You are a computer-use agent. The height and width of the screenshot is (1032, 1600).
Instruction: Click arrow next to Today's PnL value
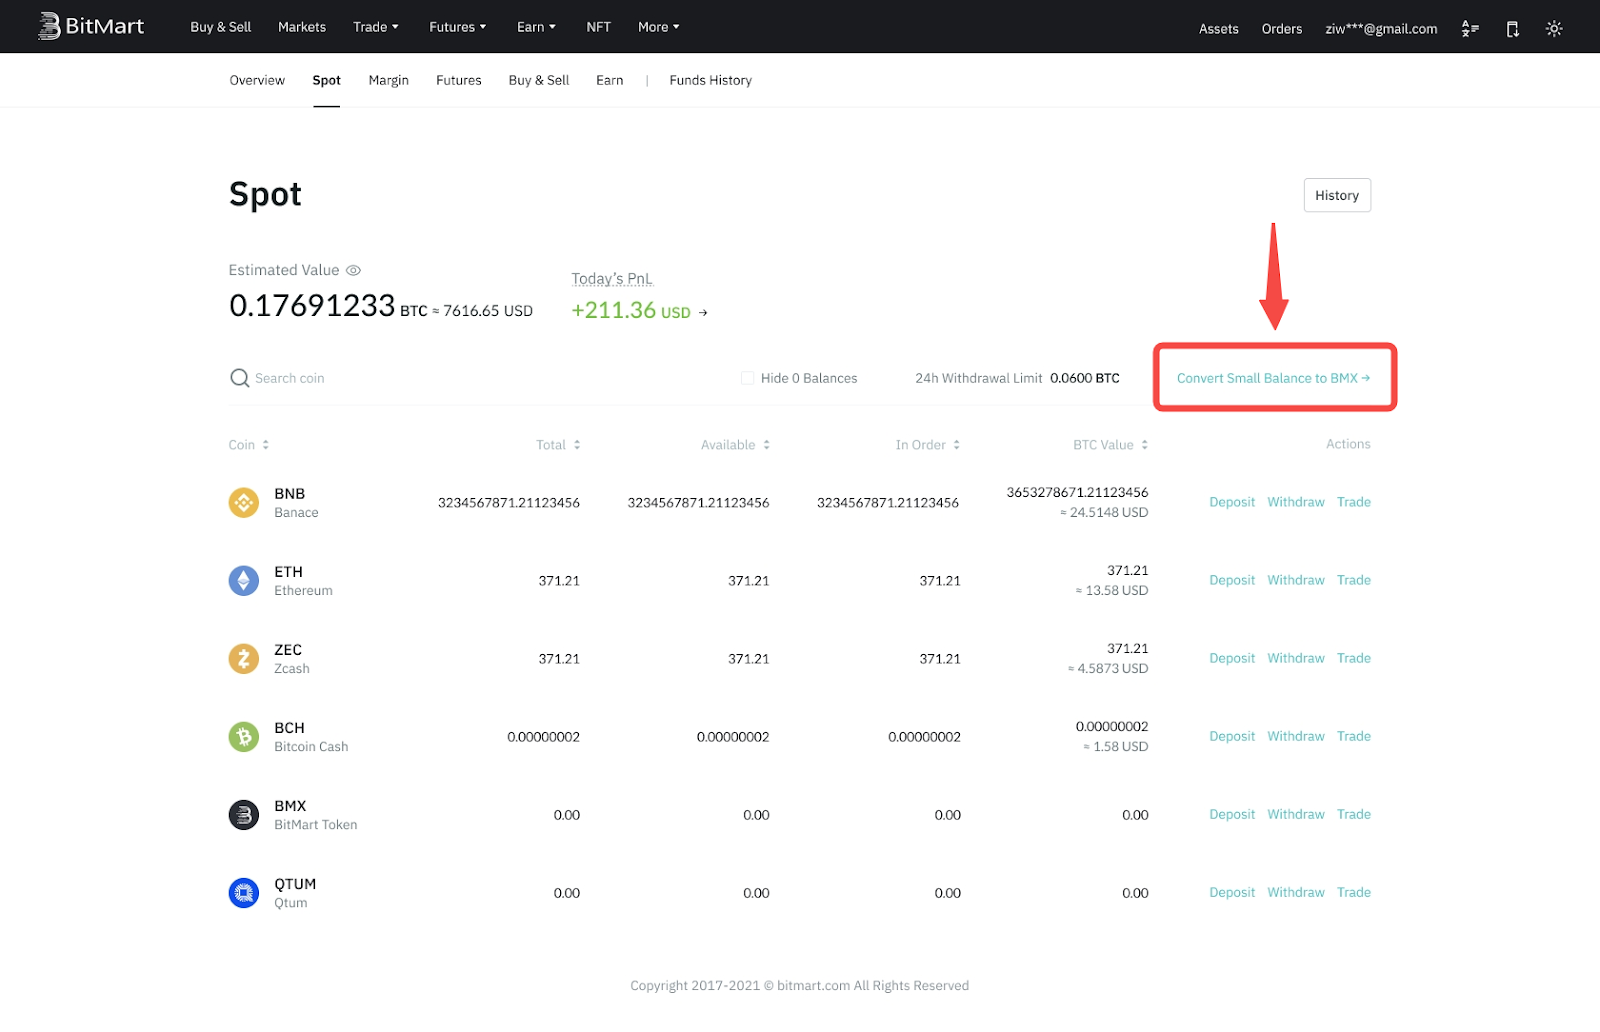click(703, 313)
